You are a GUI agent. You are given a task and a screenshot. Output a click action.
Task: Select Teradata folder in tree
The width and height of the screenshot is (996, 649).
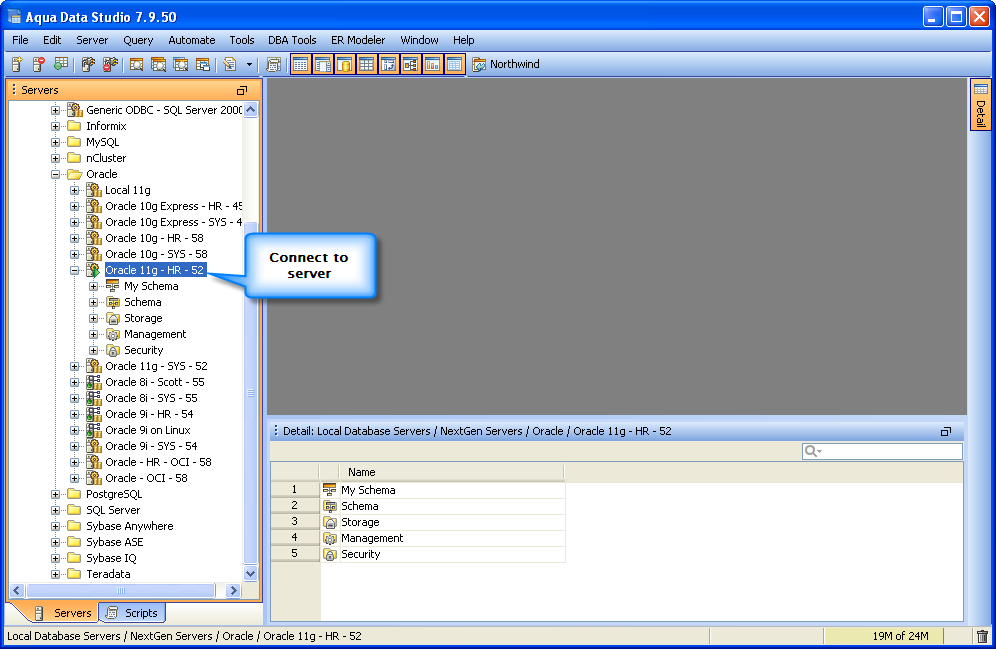108,573
